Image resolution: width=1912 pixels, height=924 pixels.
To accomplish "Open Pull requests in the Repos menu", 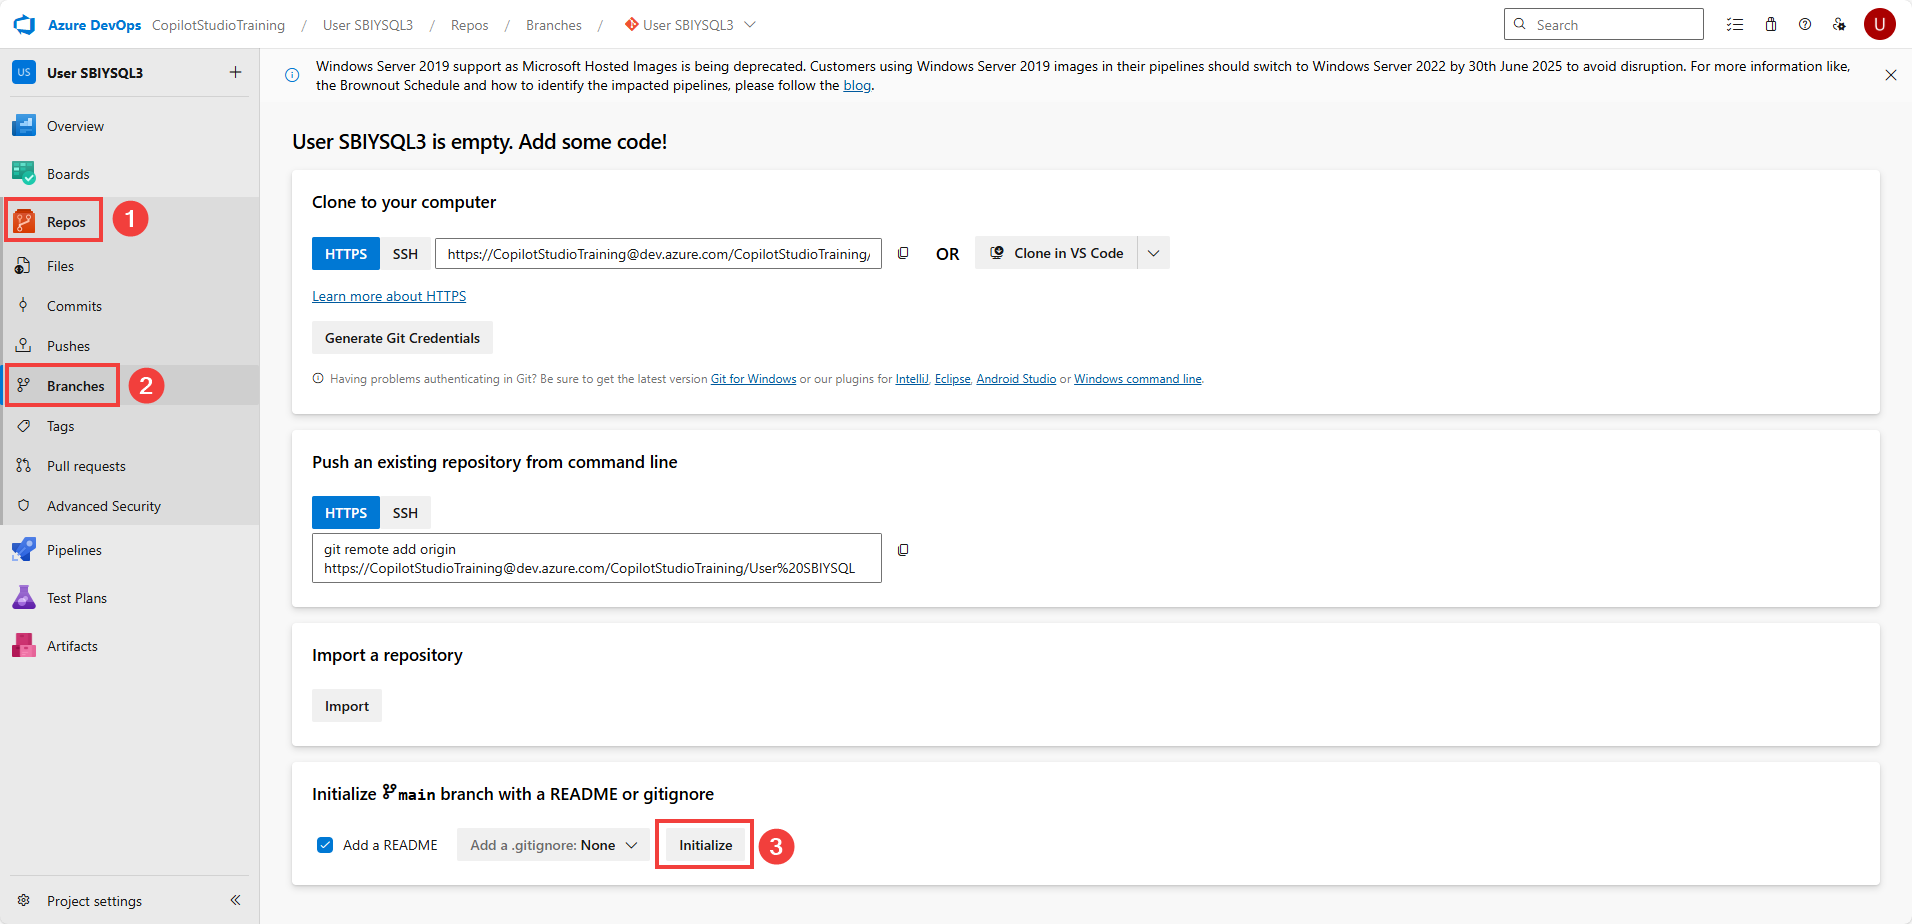I will (x=86, y=466).
